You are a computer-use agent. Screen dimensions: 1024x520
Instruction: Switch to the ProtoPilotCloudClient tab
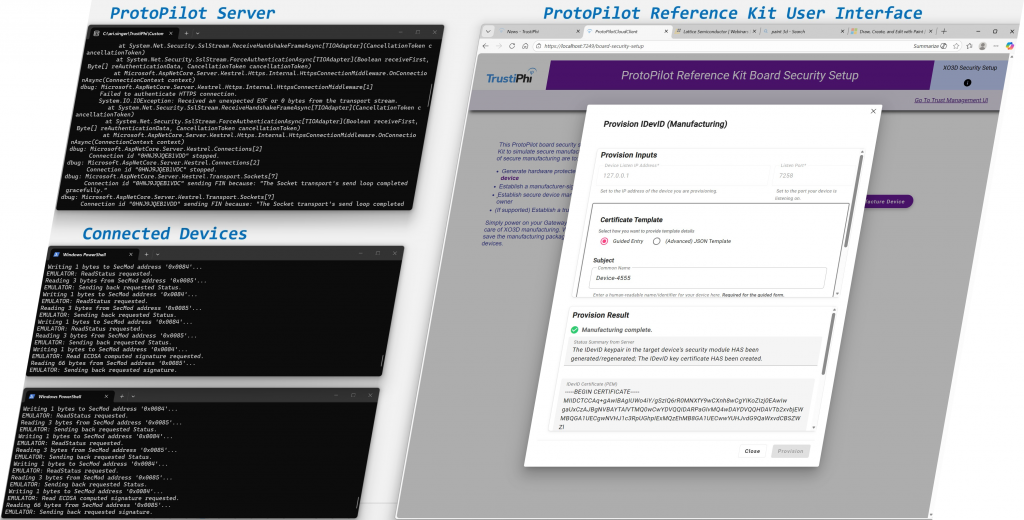pos(626,31)
